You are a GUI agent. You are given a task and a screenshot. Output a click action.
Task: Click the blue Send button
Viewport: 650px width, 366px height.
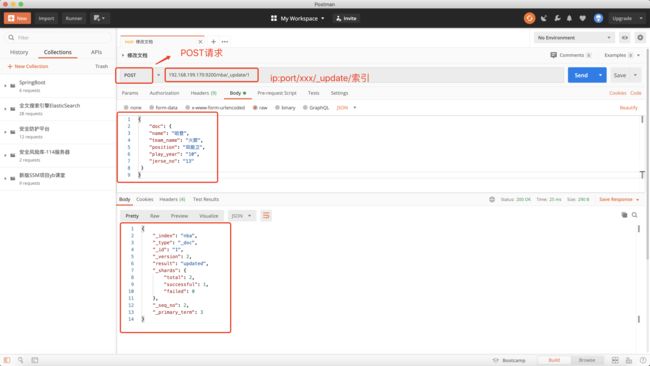click(x=581, y=75)
